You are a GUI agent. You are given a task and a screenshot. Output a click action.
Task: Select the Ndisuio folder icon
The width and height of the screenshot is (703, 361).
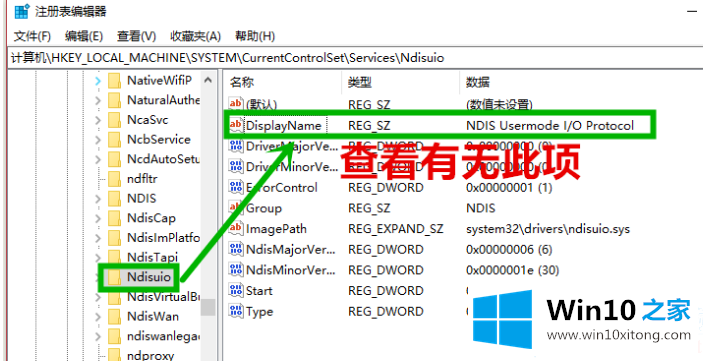[115, 277]
